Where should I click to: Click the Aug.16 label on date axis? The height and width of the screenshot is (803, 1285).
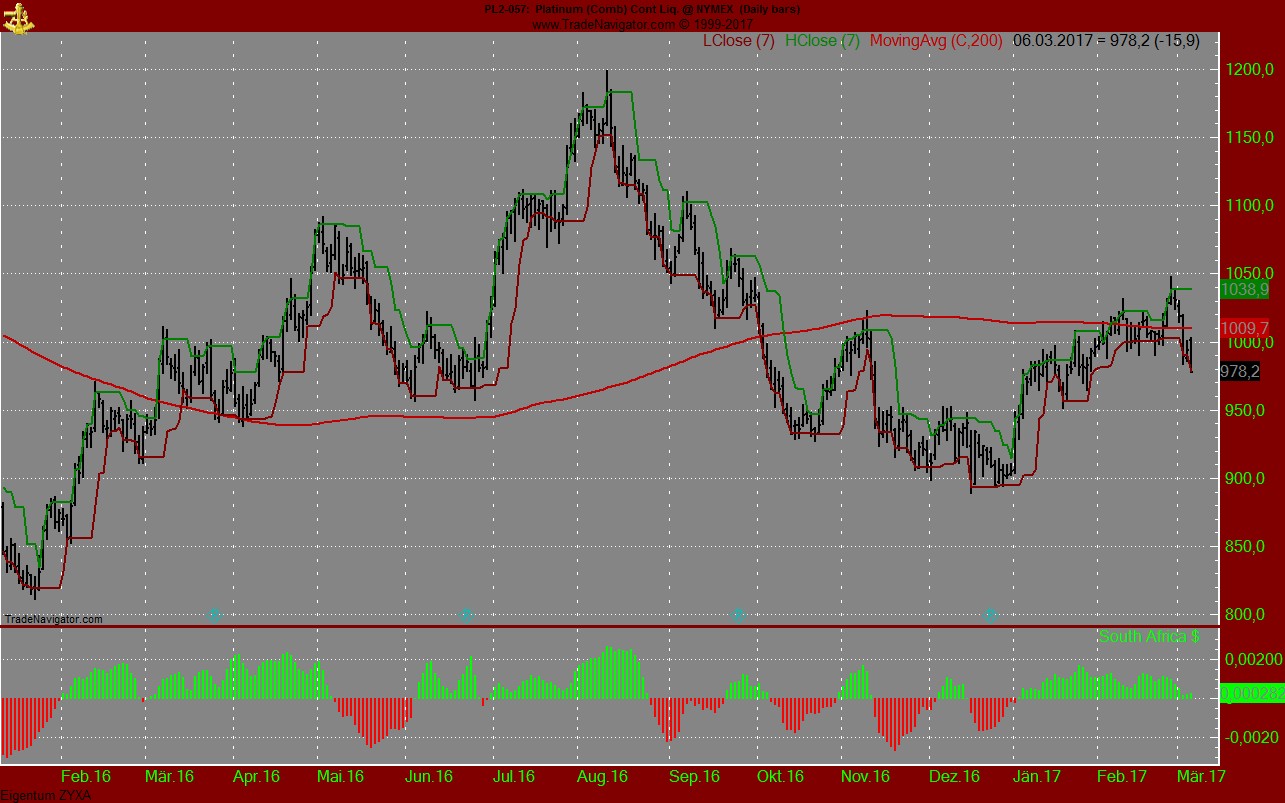(602, 776)
